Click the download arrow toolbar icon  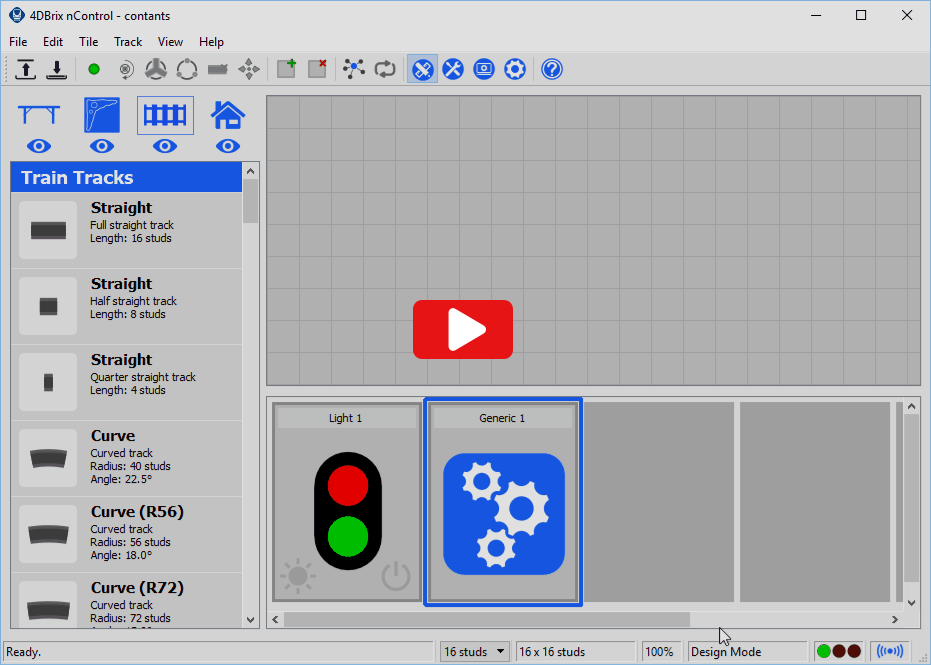[57, 69]
